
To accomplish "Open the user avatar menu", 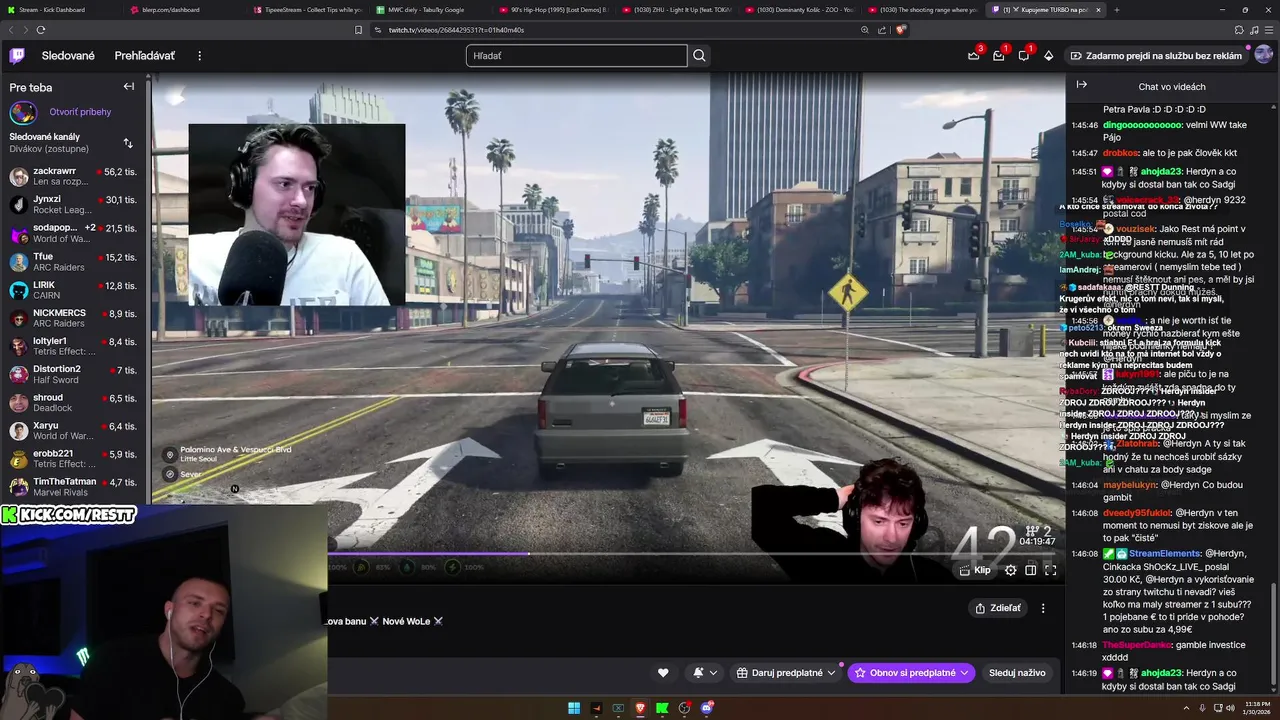I will click(x=1263, y=55).
